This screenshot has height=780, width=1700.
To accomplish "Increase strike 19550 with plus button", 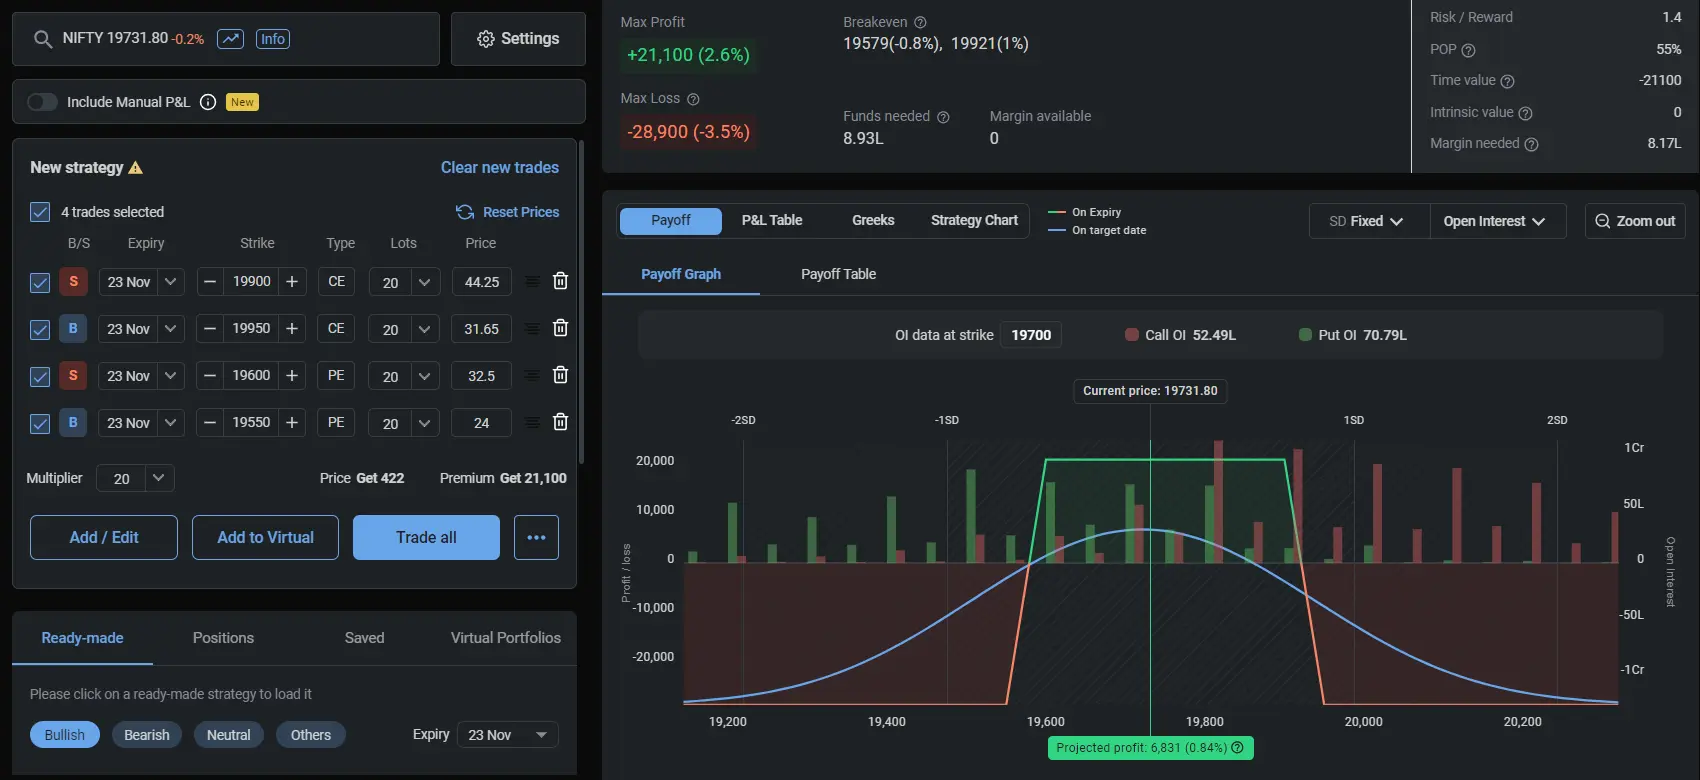I will (292, 423).
